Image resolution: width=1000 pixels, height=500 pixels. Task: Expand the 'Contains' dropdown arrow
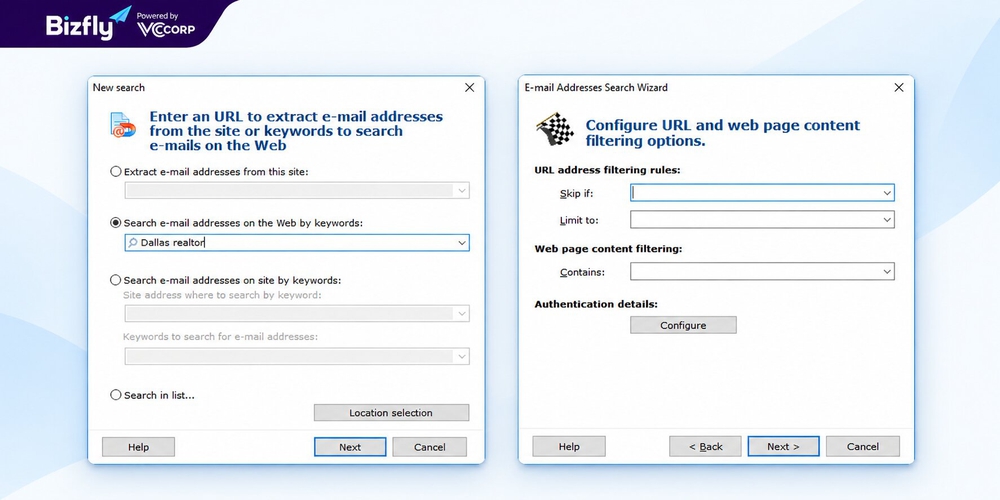point(886,272)
